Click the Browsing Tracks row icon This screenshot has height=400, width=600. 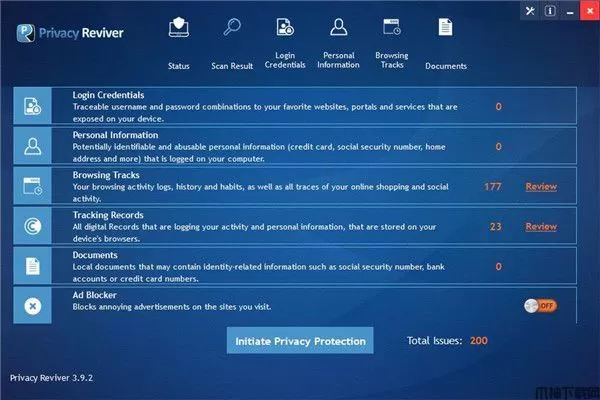point(33,186)
